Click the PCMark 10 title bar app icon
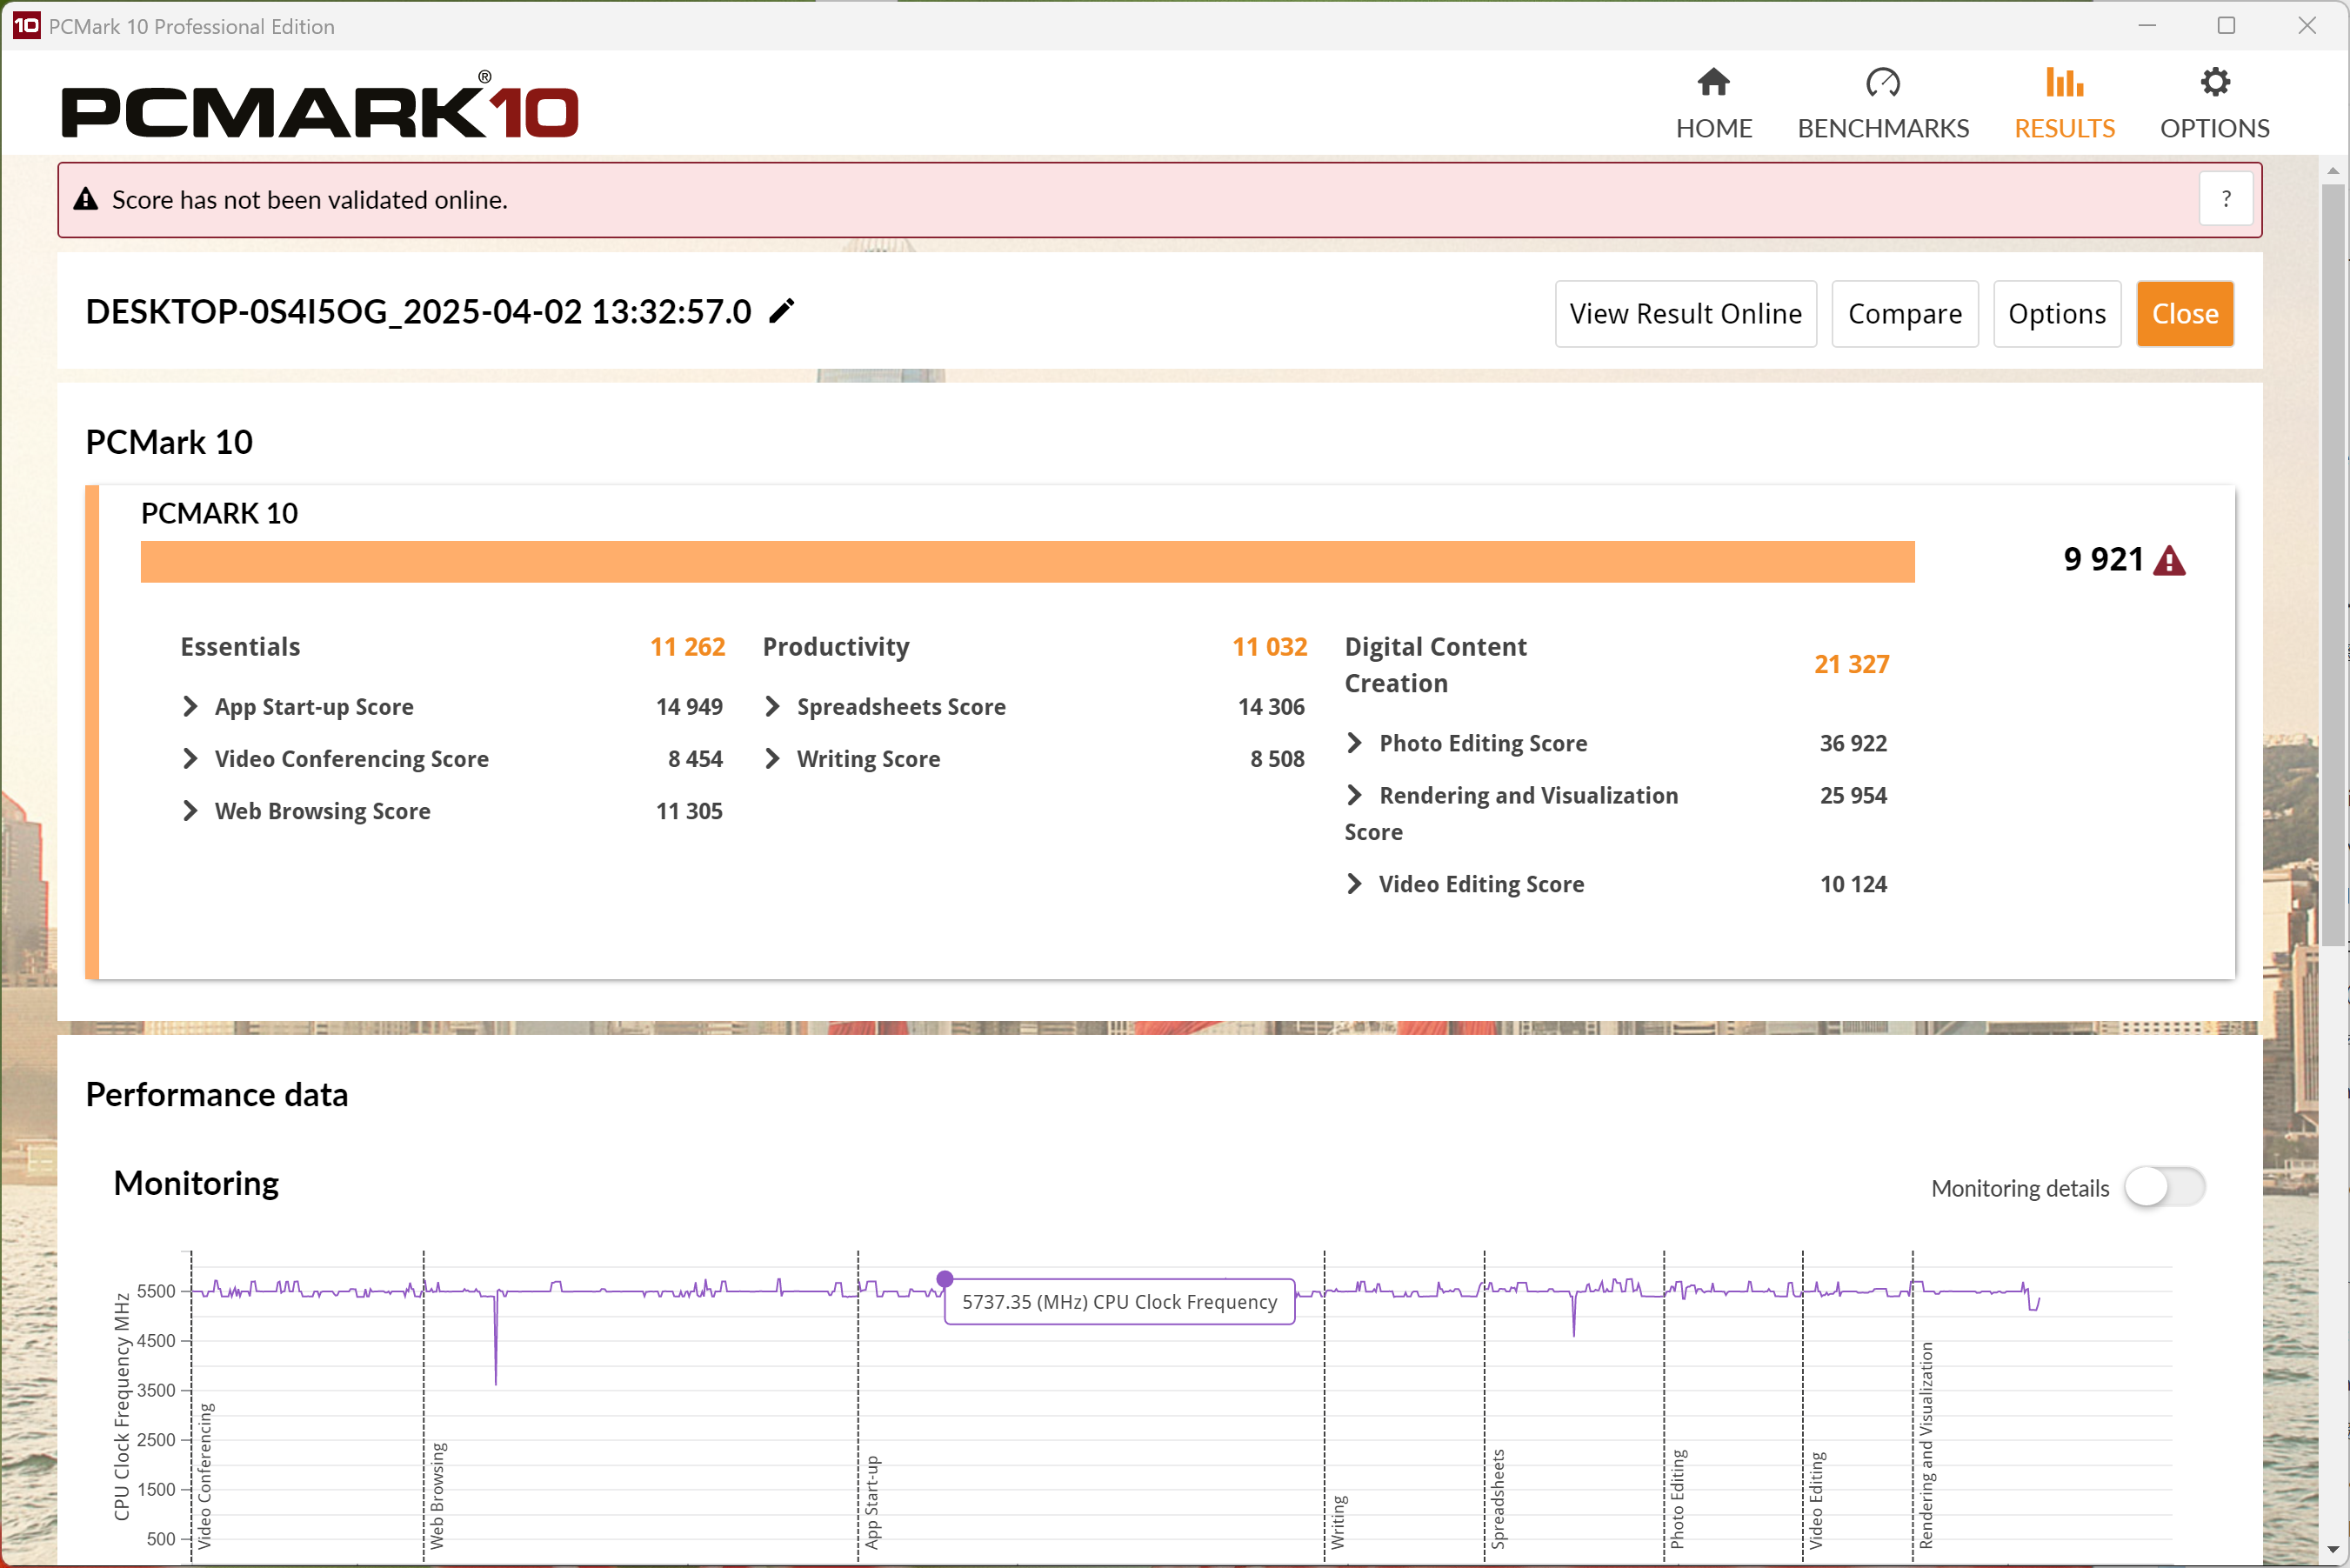 [x=26, y=25]
